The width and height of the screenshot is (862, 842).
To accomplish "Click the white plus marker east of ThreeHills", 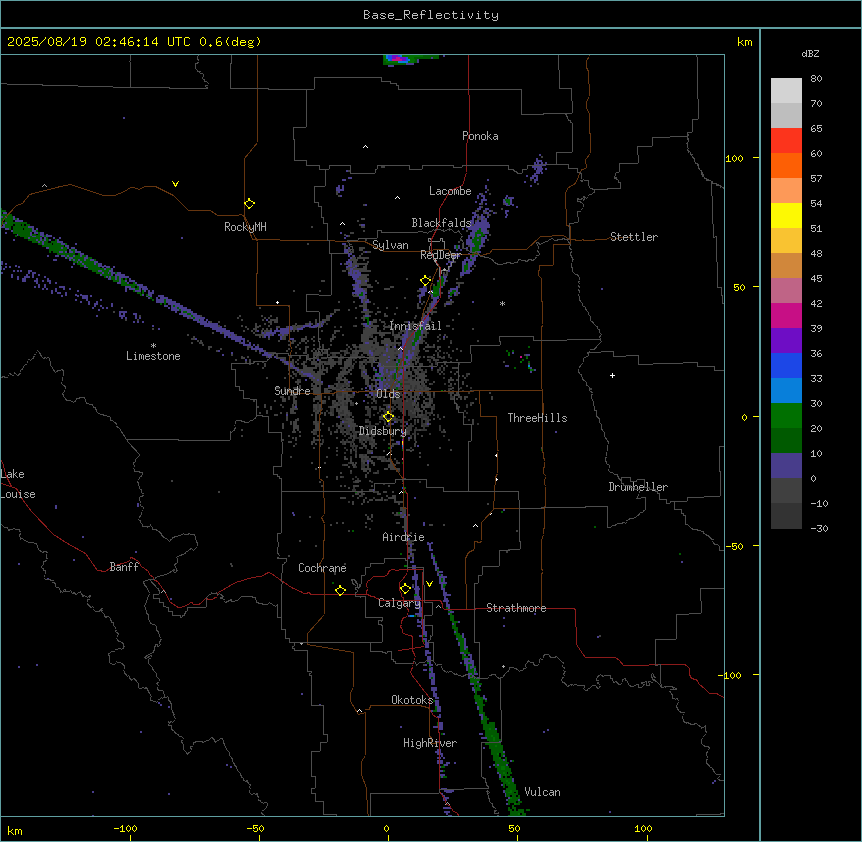I will coord(612,375).
